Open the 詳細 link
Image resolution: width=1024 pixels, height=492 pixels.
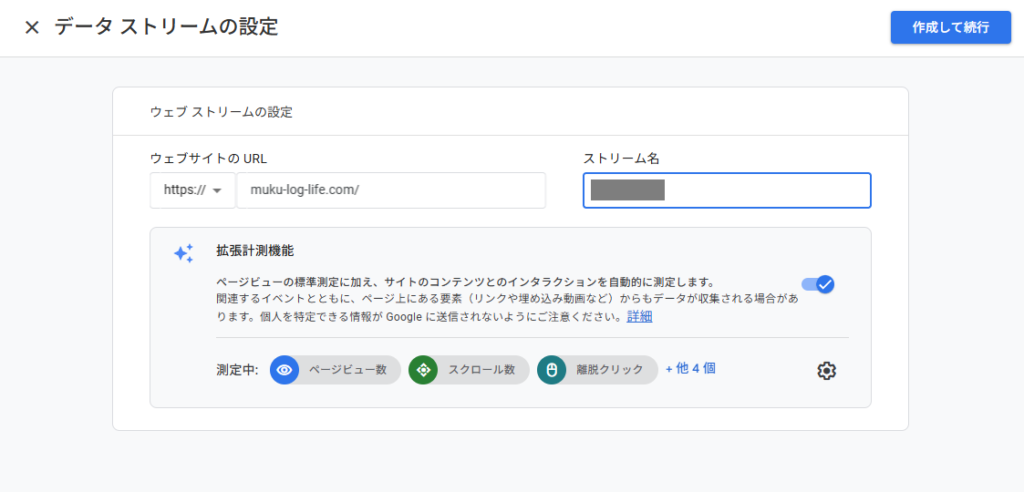pos(639,316)
